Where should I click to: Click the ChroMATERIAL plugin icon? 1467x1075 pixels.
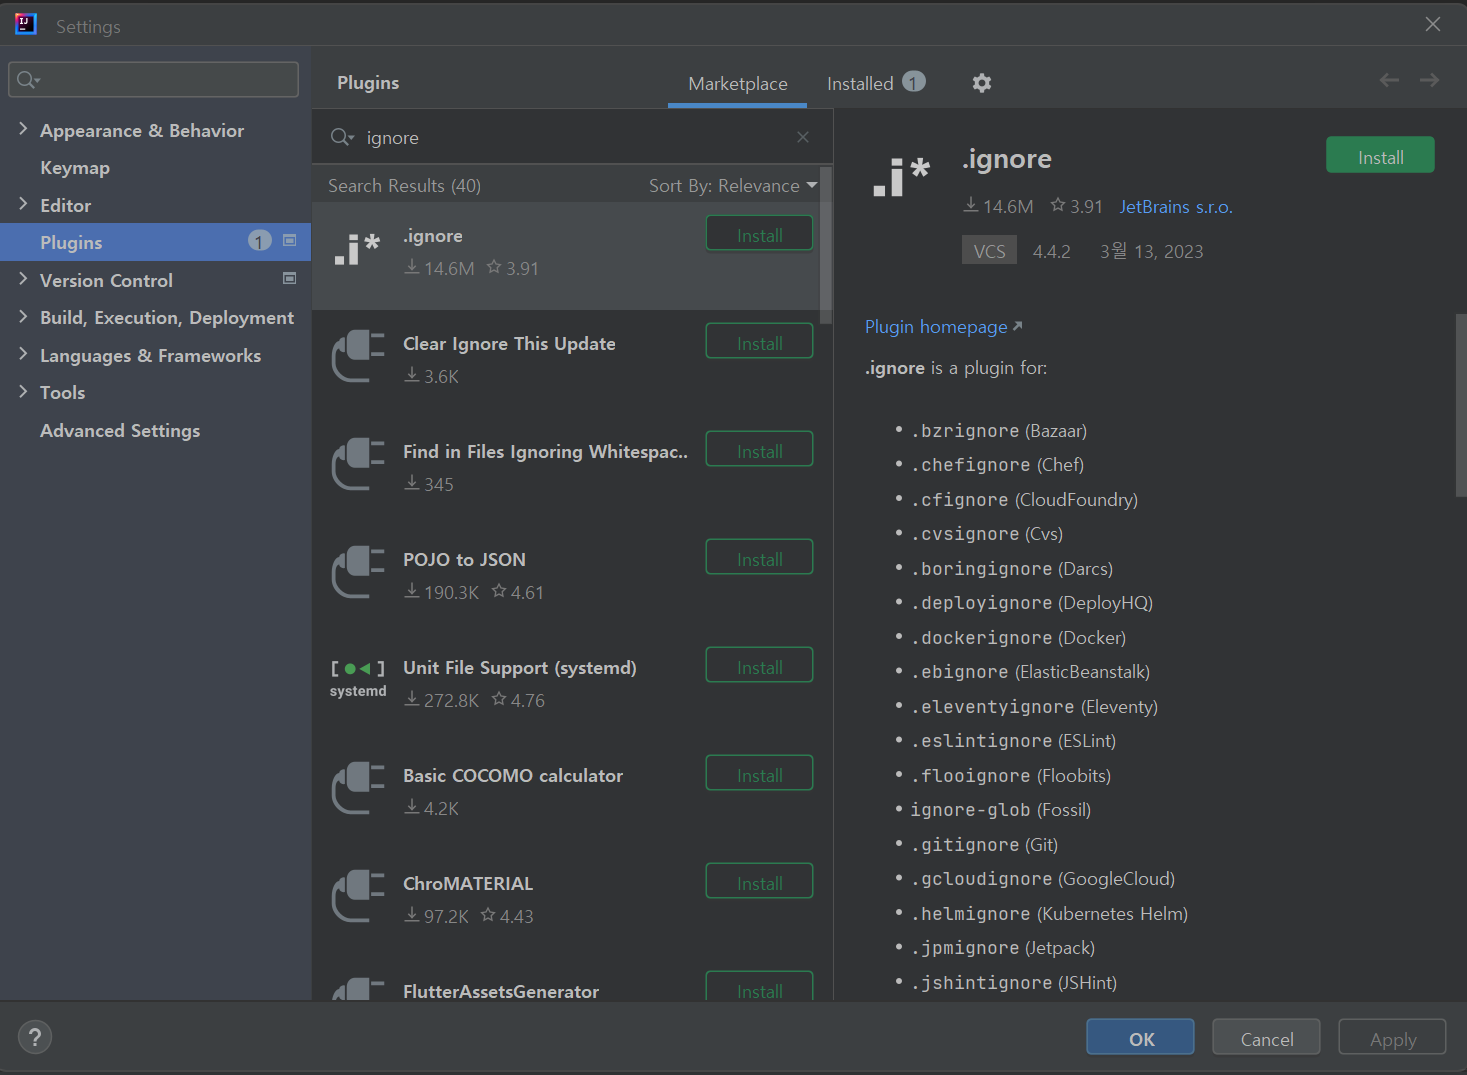[x=358, y=897]
